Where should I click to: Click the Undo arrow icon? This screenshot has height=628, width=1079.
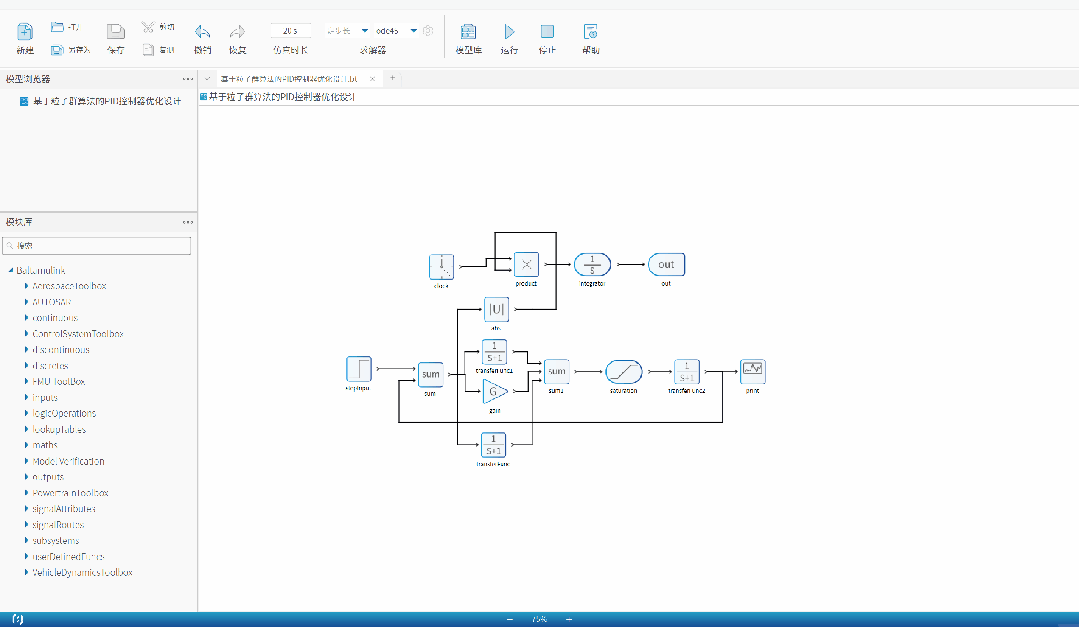[202, 32]
